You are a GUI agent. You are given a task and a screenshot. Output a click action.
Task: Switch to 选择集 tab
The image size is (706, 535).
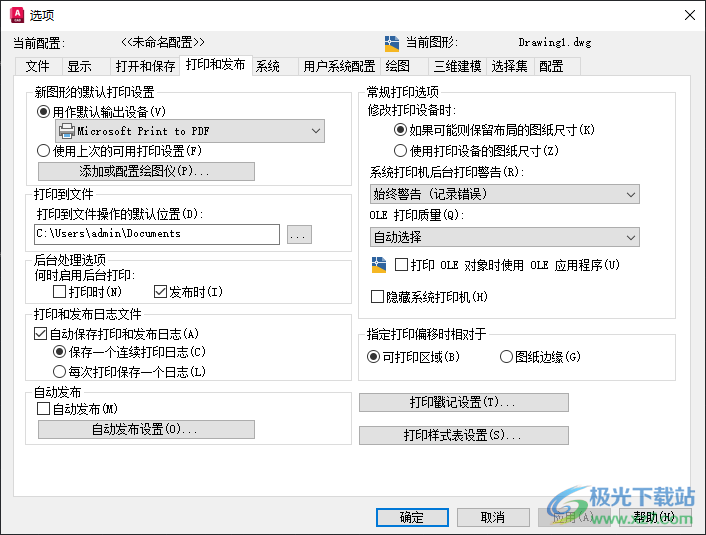[x=510, y=67]
